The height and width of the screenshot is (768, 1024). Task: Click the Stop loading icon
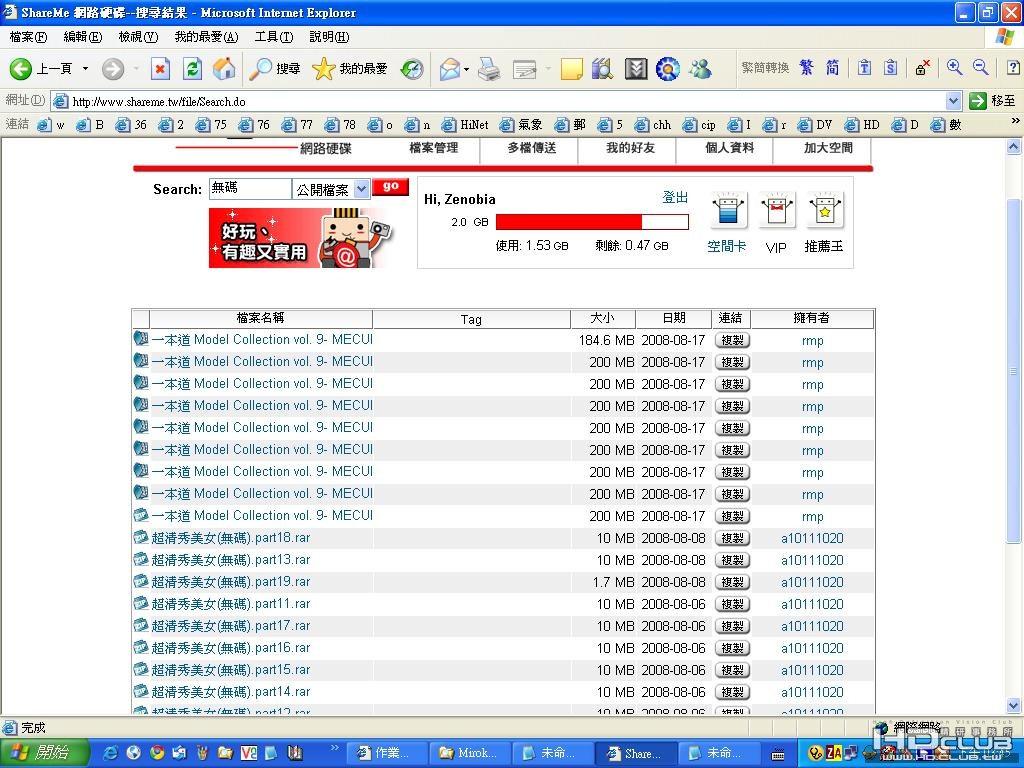pyautogui.click(x=160, y=69)
